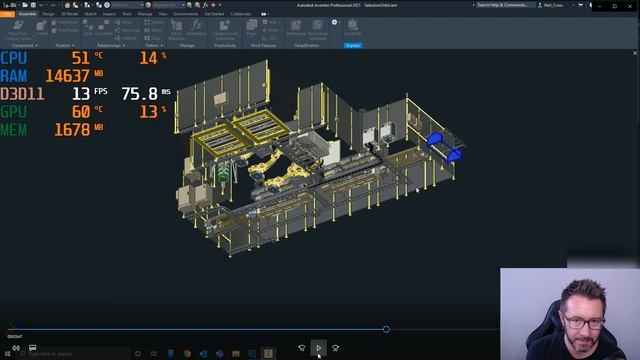
Task: Click the "0:03:47" video timestamp
Action: click(15, 336)
